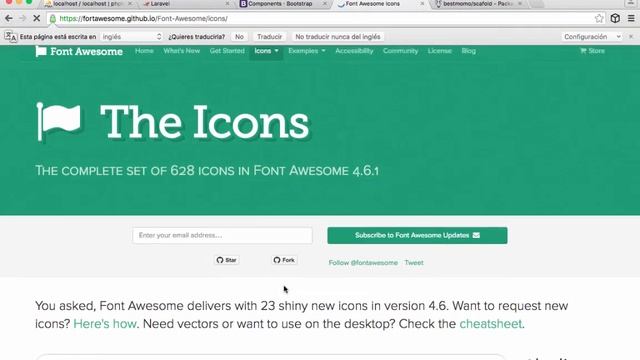Open the cube extension icon in the toolbar
This screenshot has width=640, height=360.
pos(615,18)
